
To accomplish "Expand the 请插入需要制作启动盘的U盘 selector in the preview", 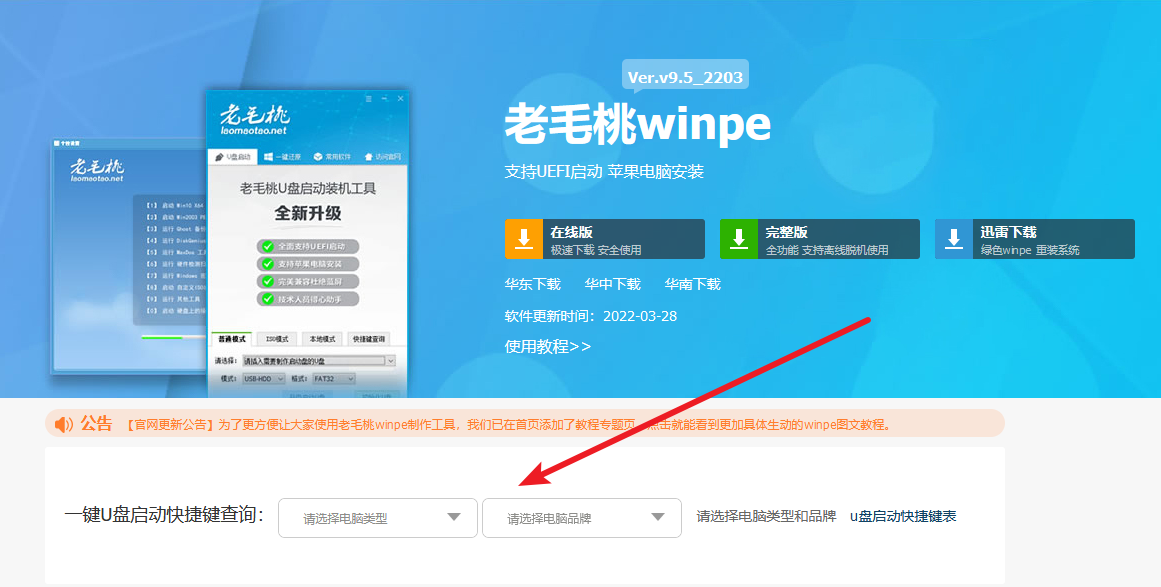I will (x=318, y=361).
